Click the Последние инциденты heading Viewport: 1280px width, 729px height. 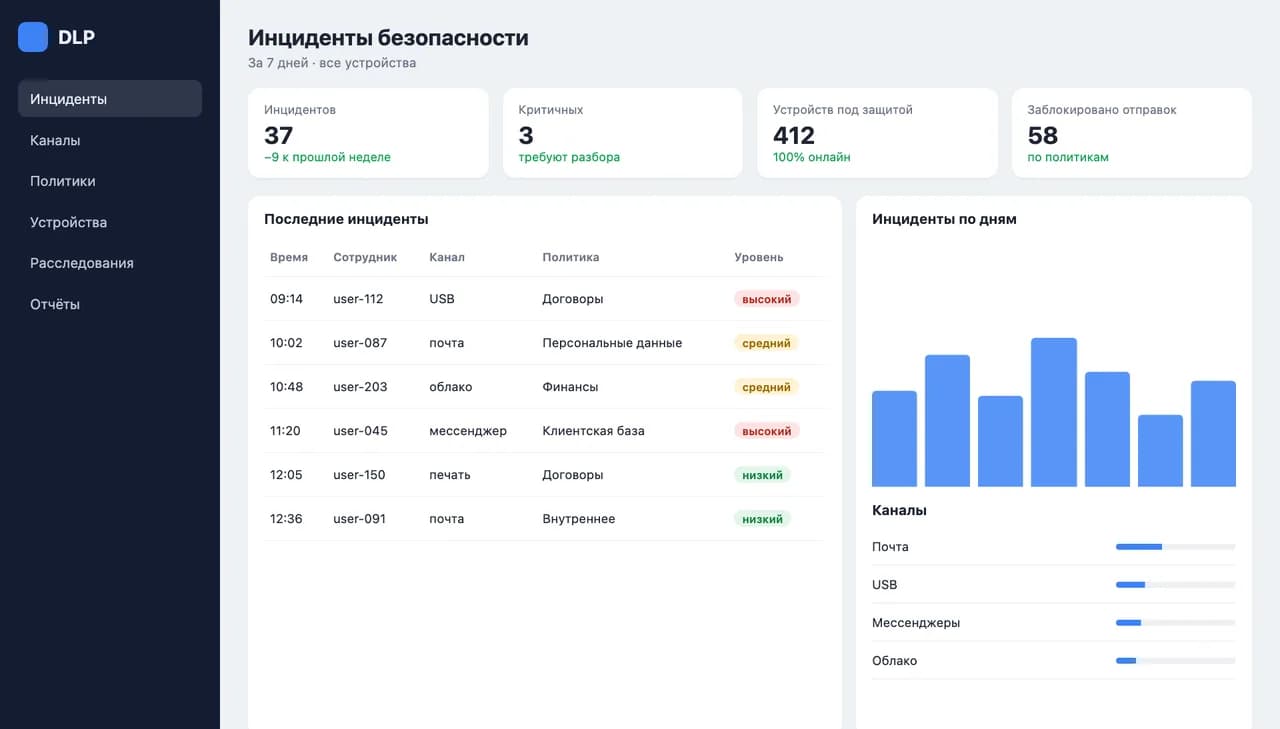pyautogui.click(x=346, y=219)
